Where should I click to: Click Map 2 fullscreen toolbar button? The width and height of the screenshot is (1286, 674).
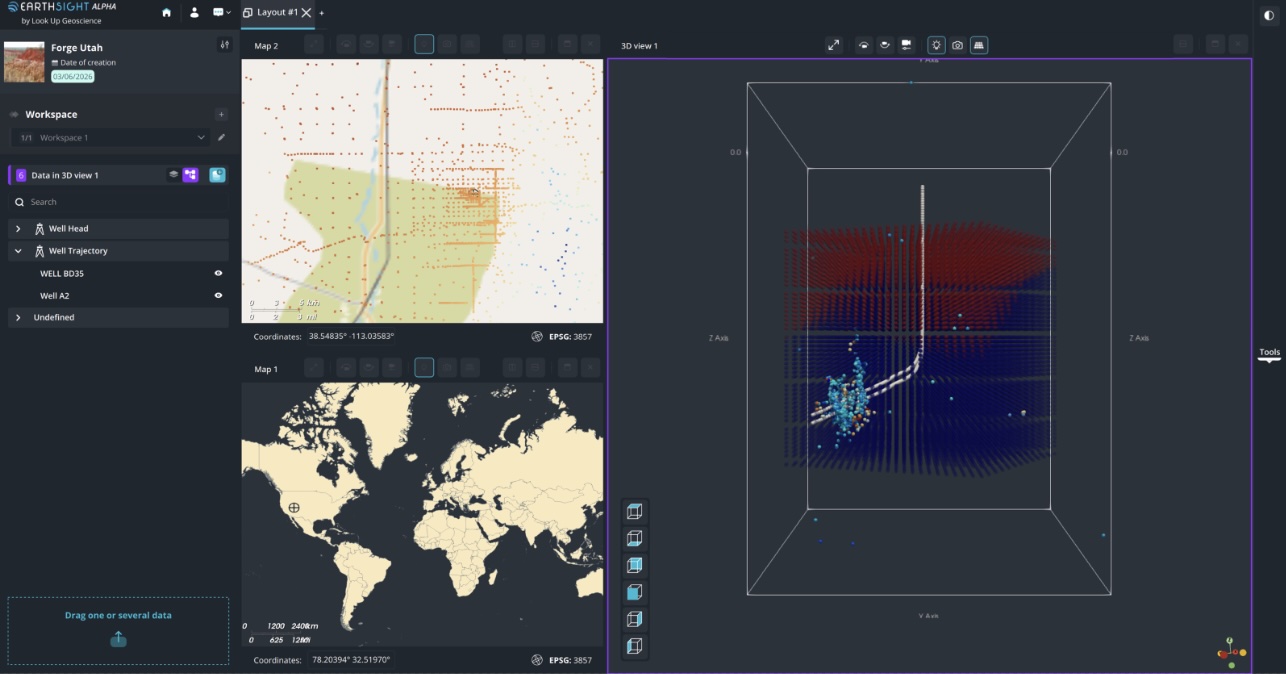(314, 45)
